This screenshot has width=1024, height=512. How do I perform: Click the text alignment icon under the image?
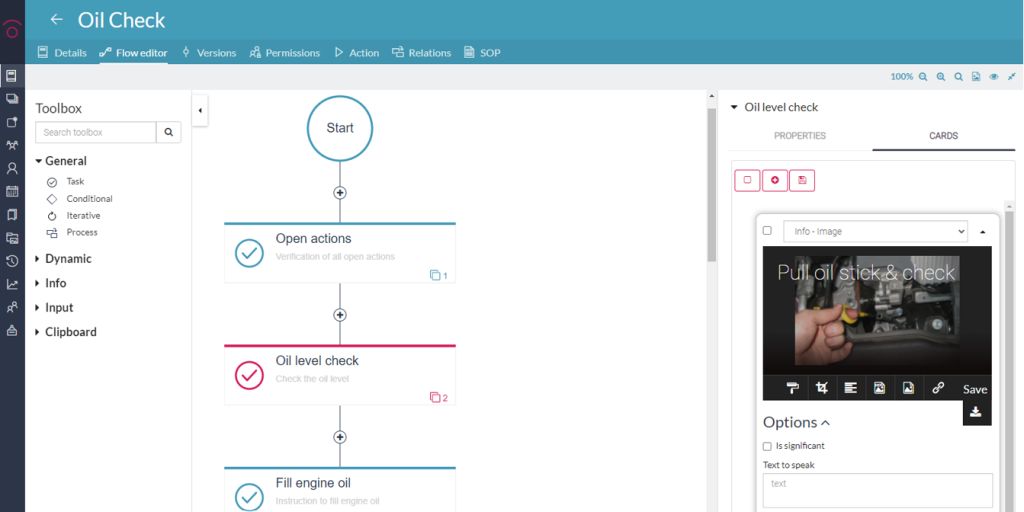click(x=850, y=388)
